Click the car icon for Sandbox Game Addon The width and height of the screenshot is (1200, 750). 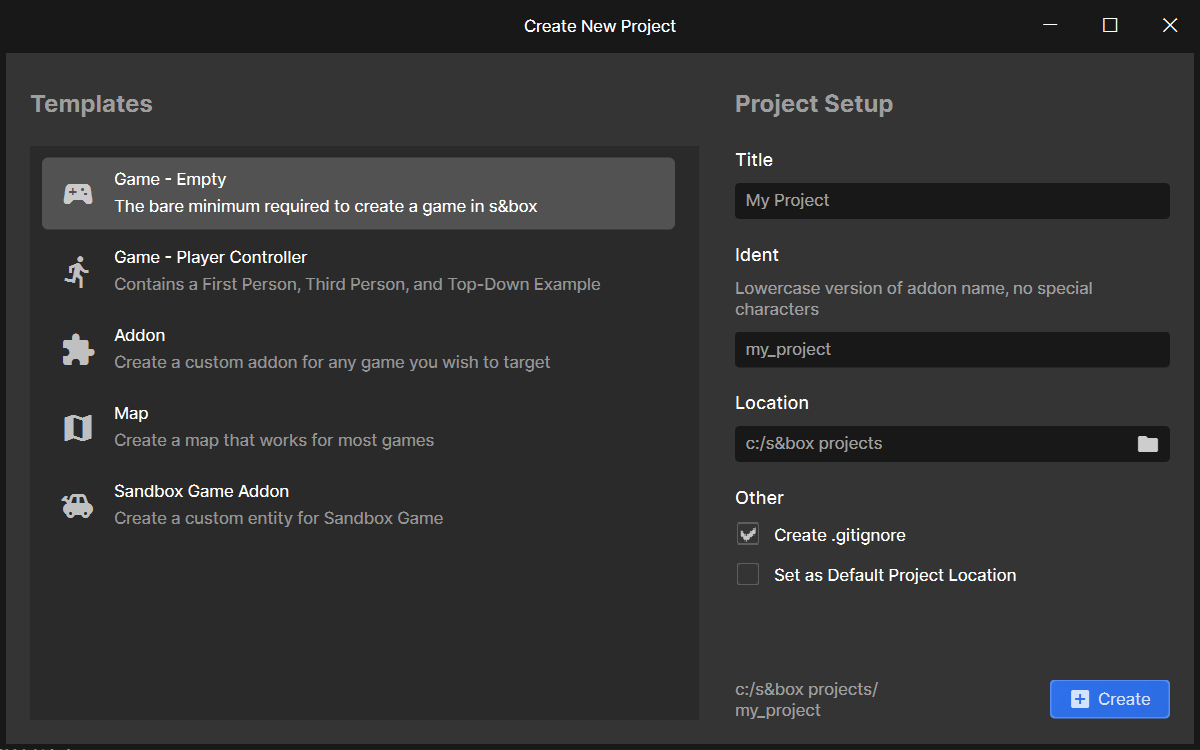tap(78, 506)
